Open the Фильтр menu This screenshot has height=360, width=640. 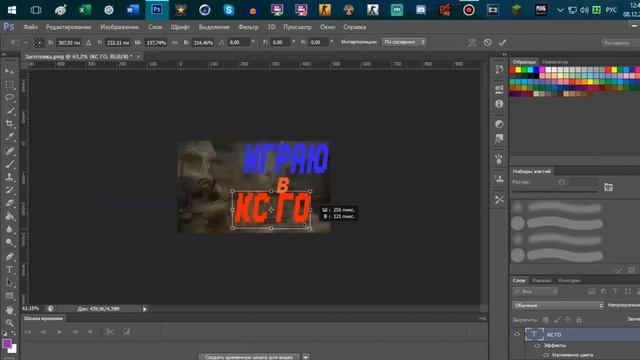click(x=248, y=27)
